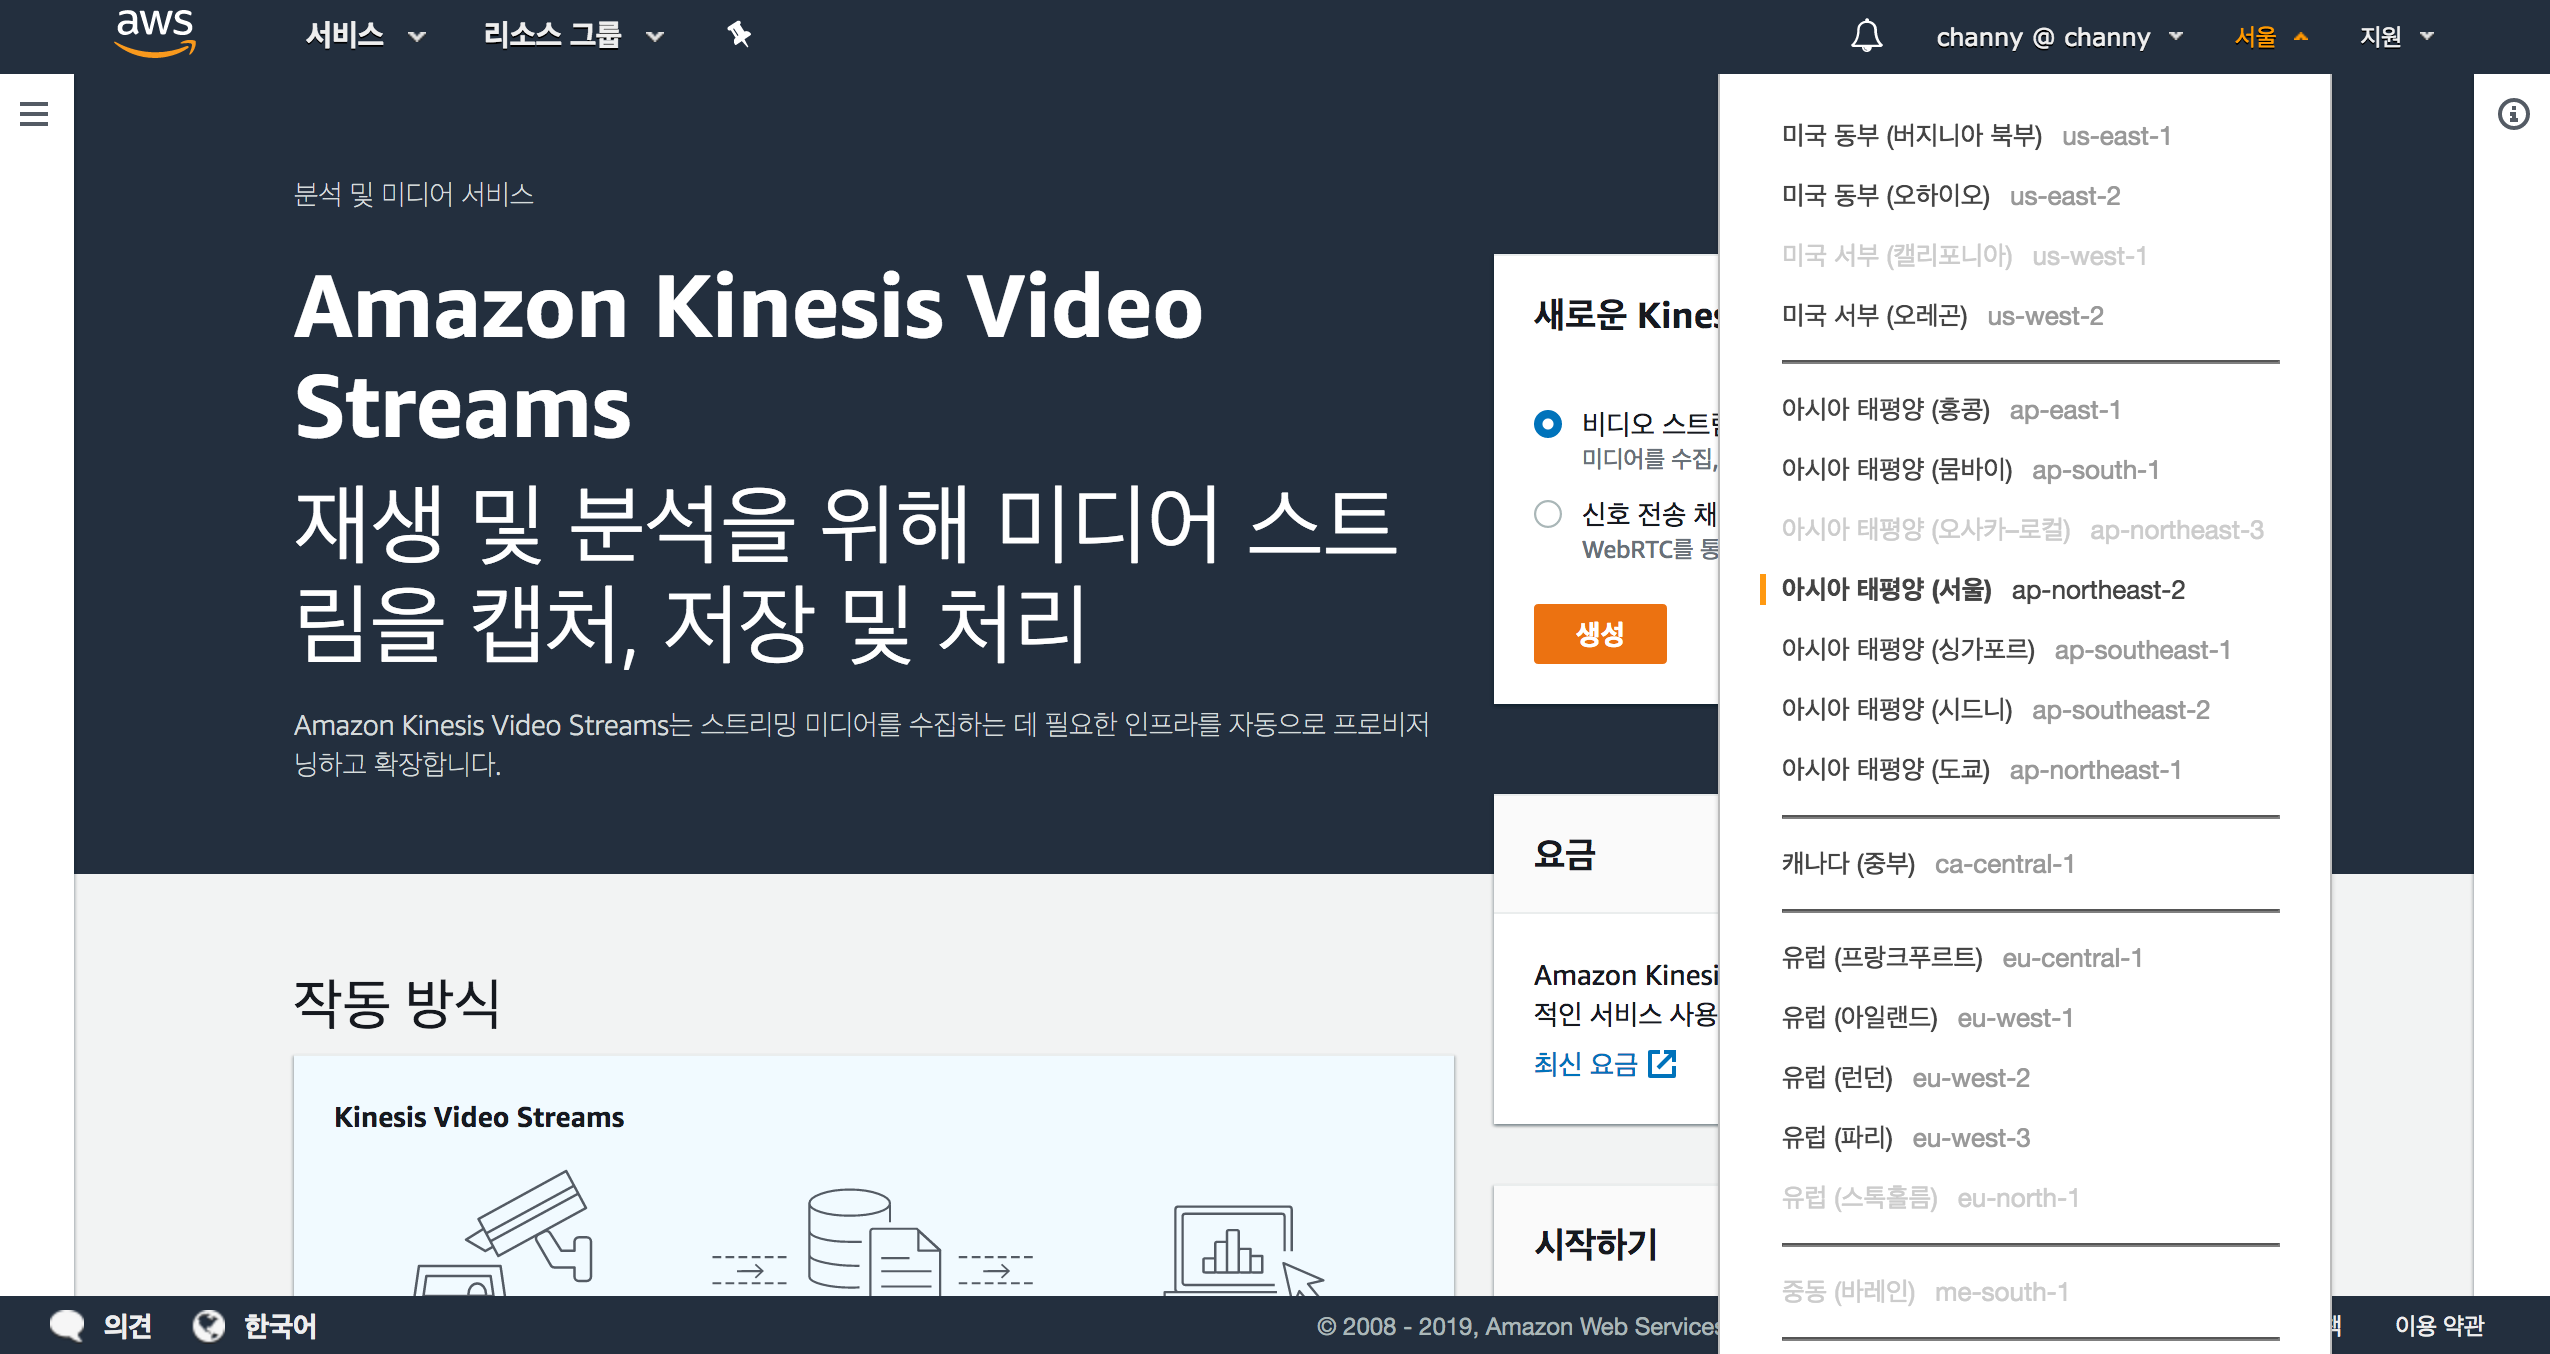Open the hamburger side navigation menu
The image size is (2550, 1354).
click(x=34, y=114)
